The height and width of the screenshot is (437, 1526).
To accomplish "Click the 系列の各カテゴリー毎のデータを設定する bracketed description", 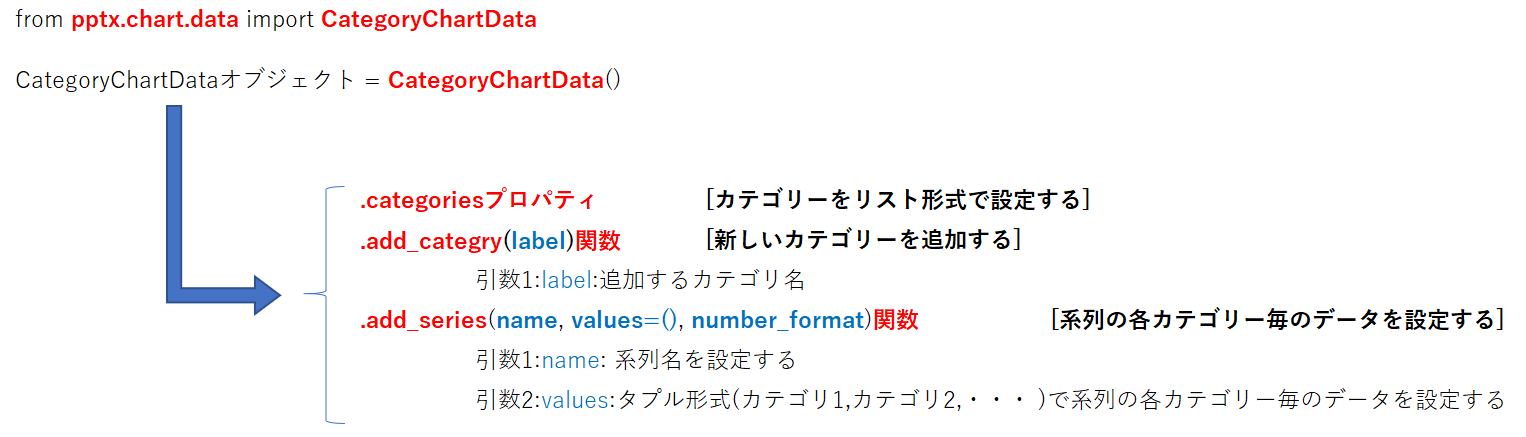I will pos(1278,320).
